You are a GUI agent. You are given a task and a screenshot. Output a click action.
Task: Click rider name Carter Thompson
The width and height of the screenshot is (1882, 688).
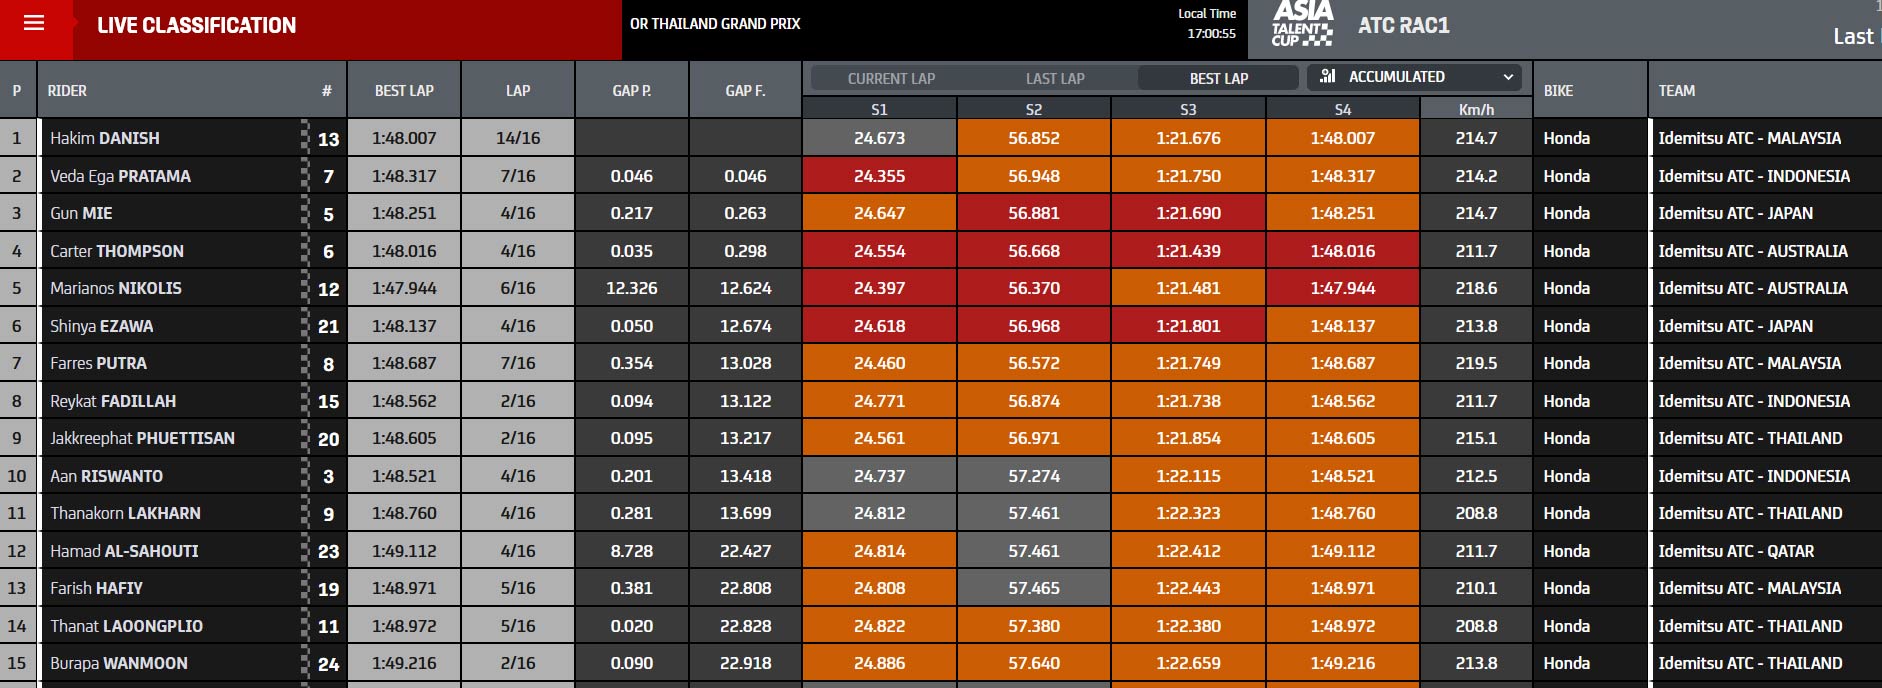point(117,251)
